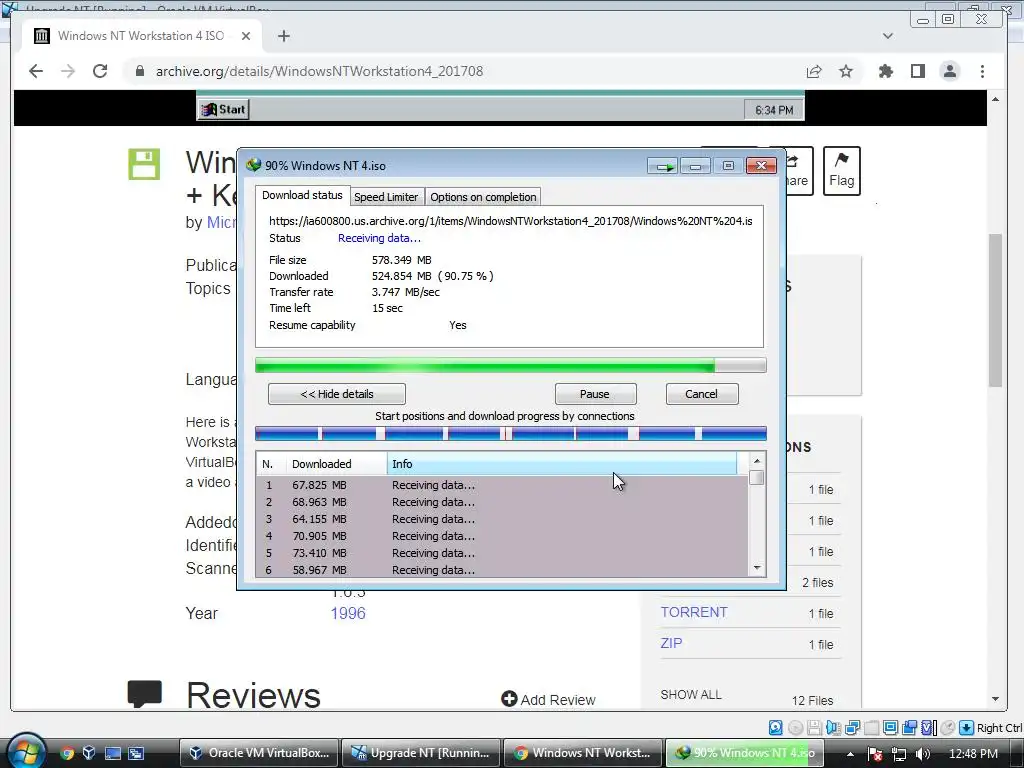This screenshot has height=768, width=1024.
Task: Click the connections list scroll down arrow
Action: [757, 568]
